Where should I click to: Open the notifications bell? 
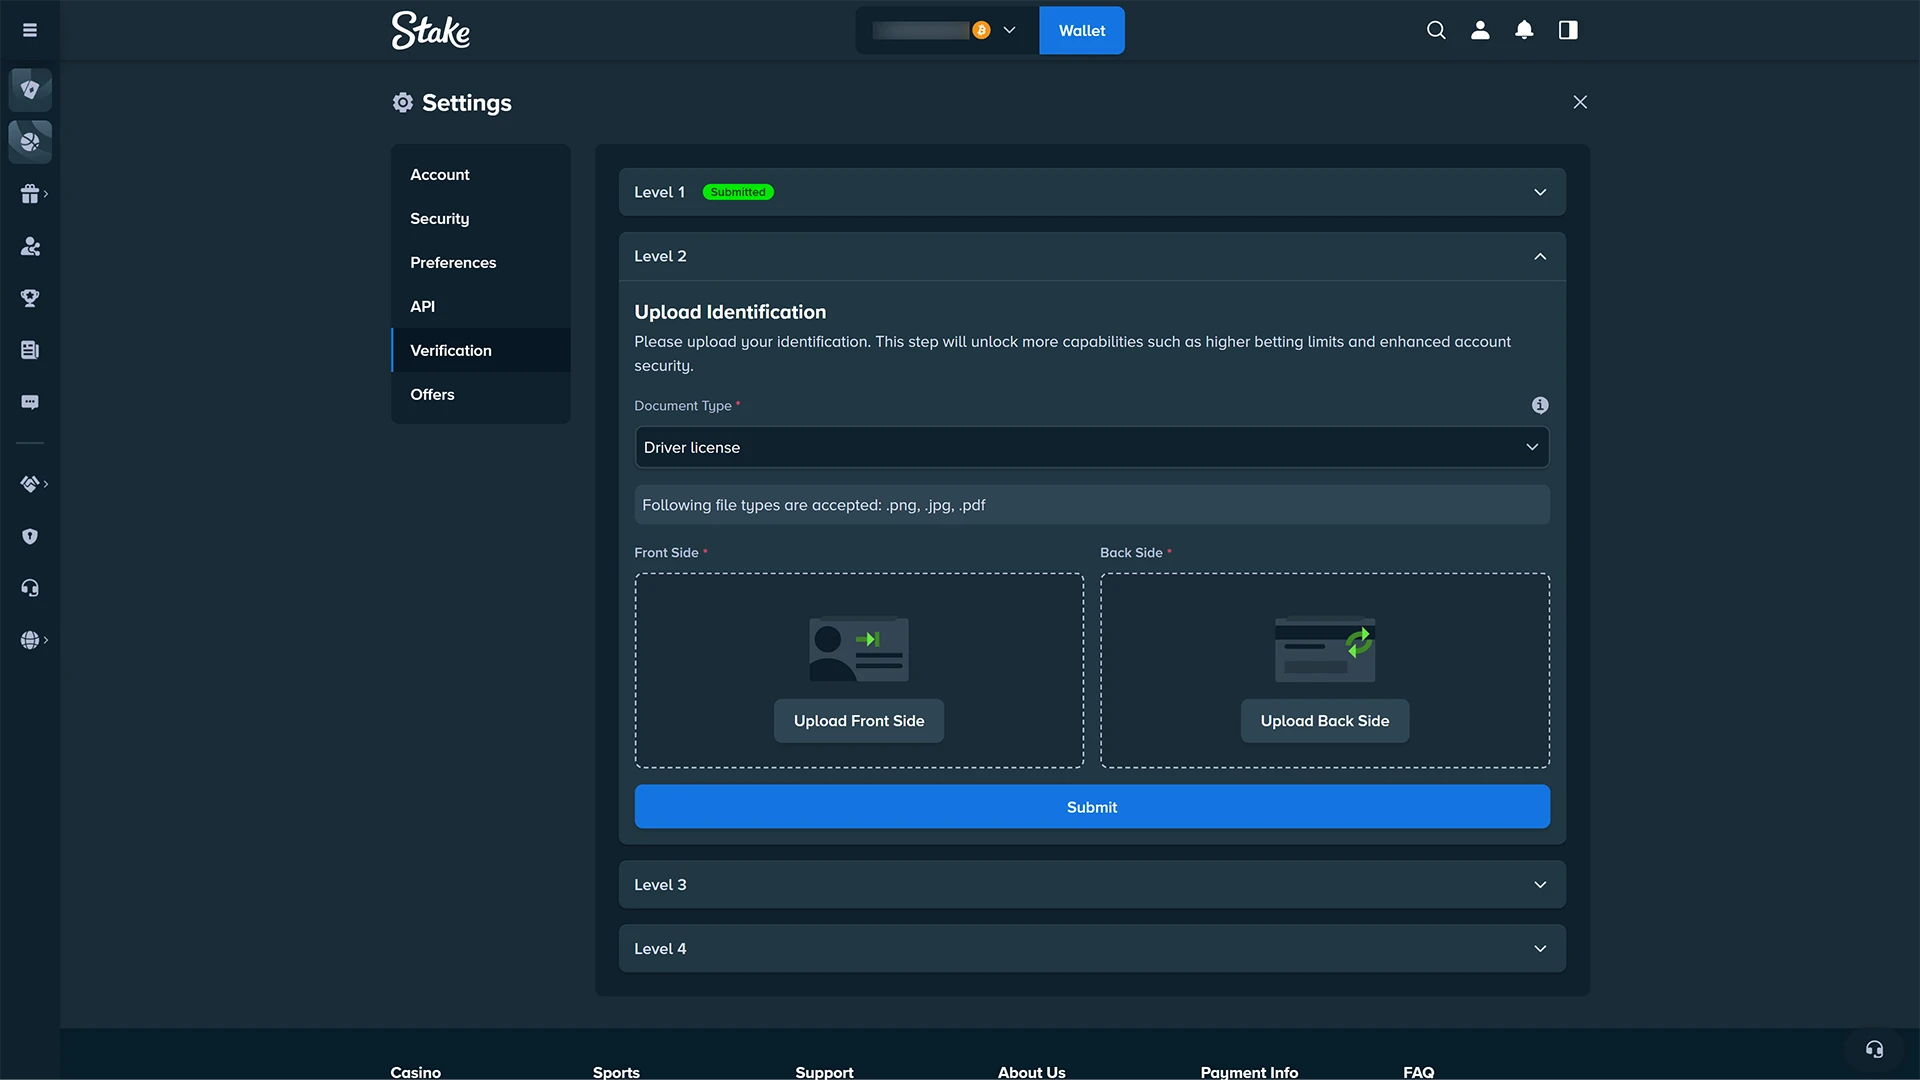coord(1524,30)
